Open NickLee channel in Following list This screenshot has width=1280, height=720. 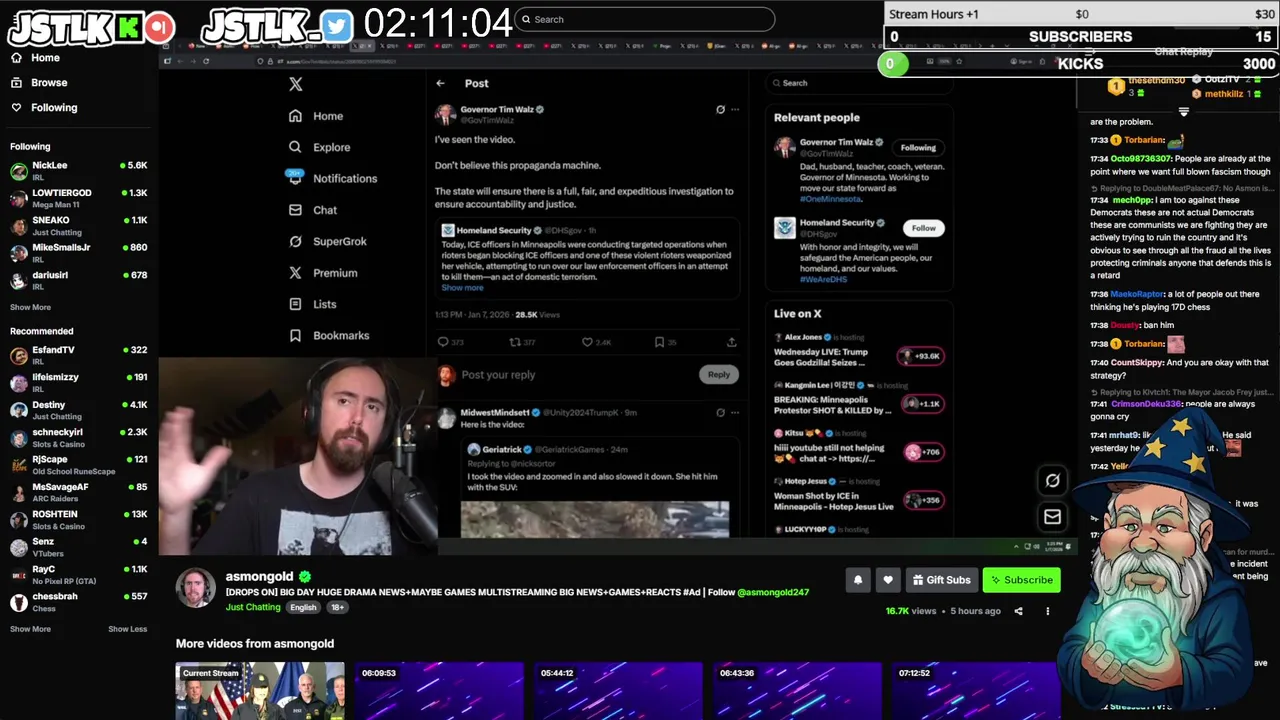click(78, 170)
